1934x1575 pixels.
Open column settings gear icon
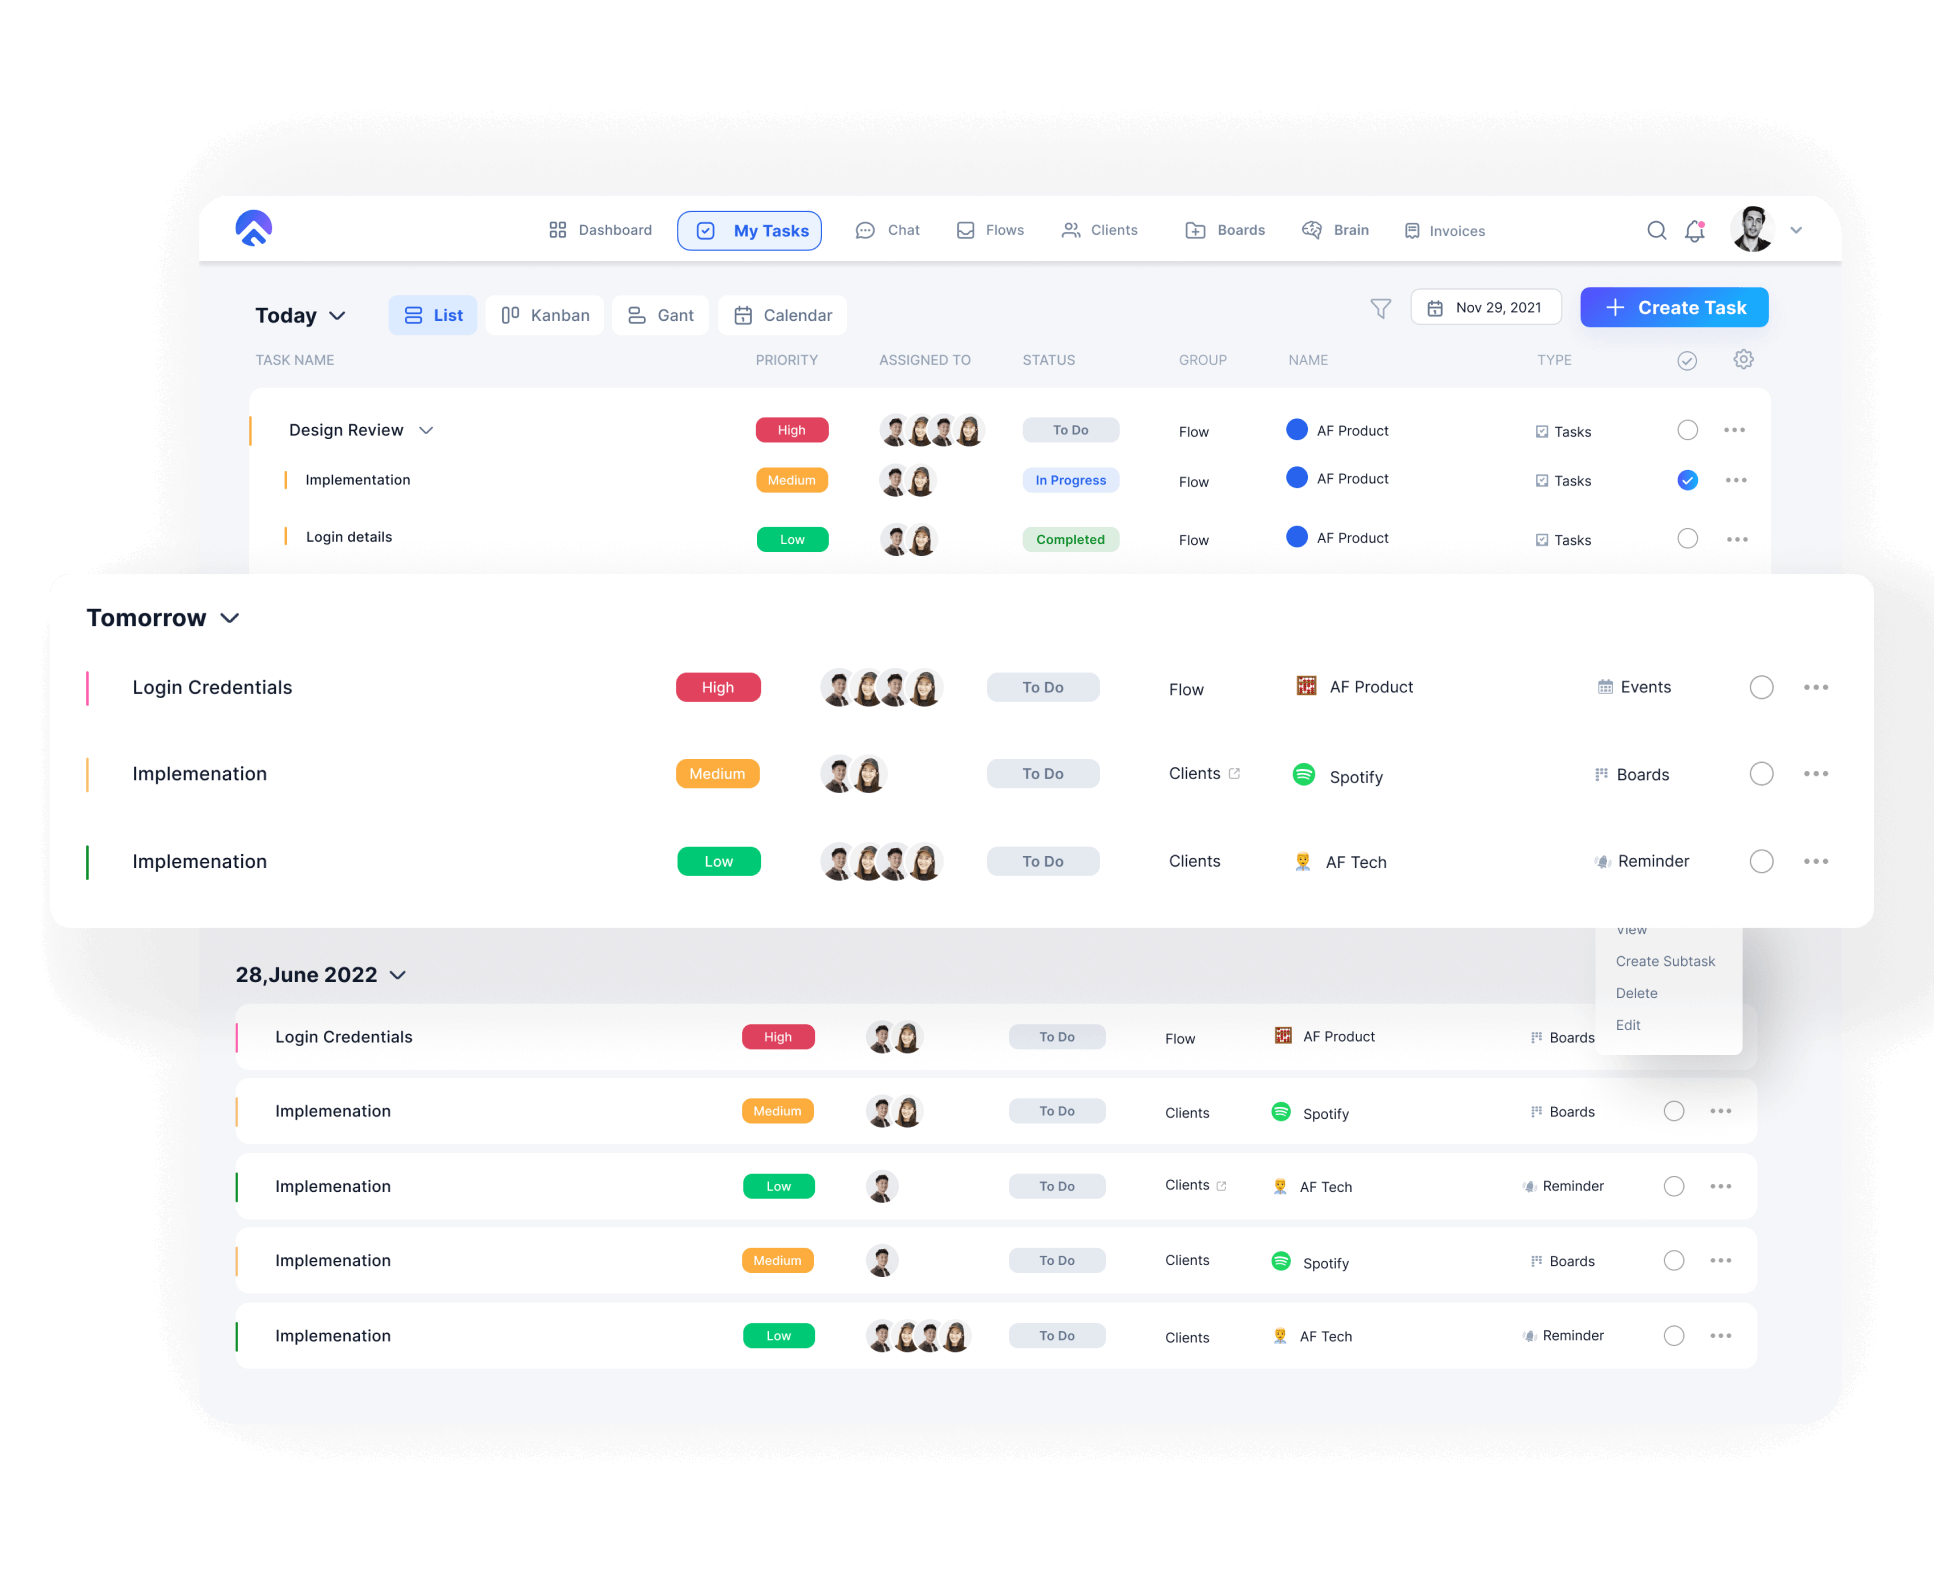[1743, 360]
